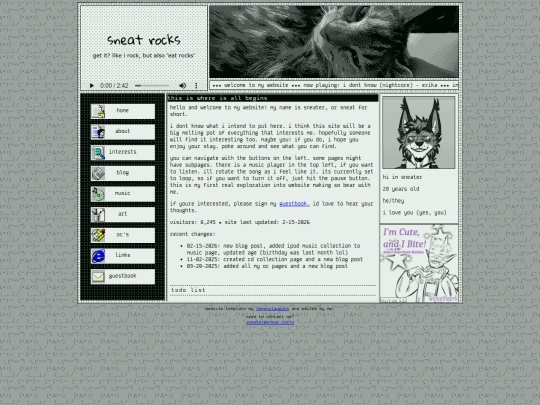Go to the oc's page

(x=123, y=235)
